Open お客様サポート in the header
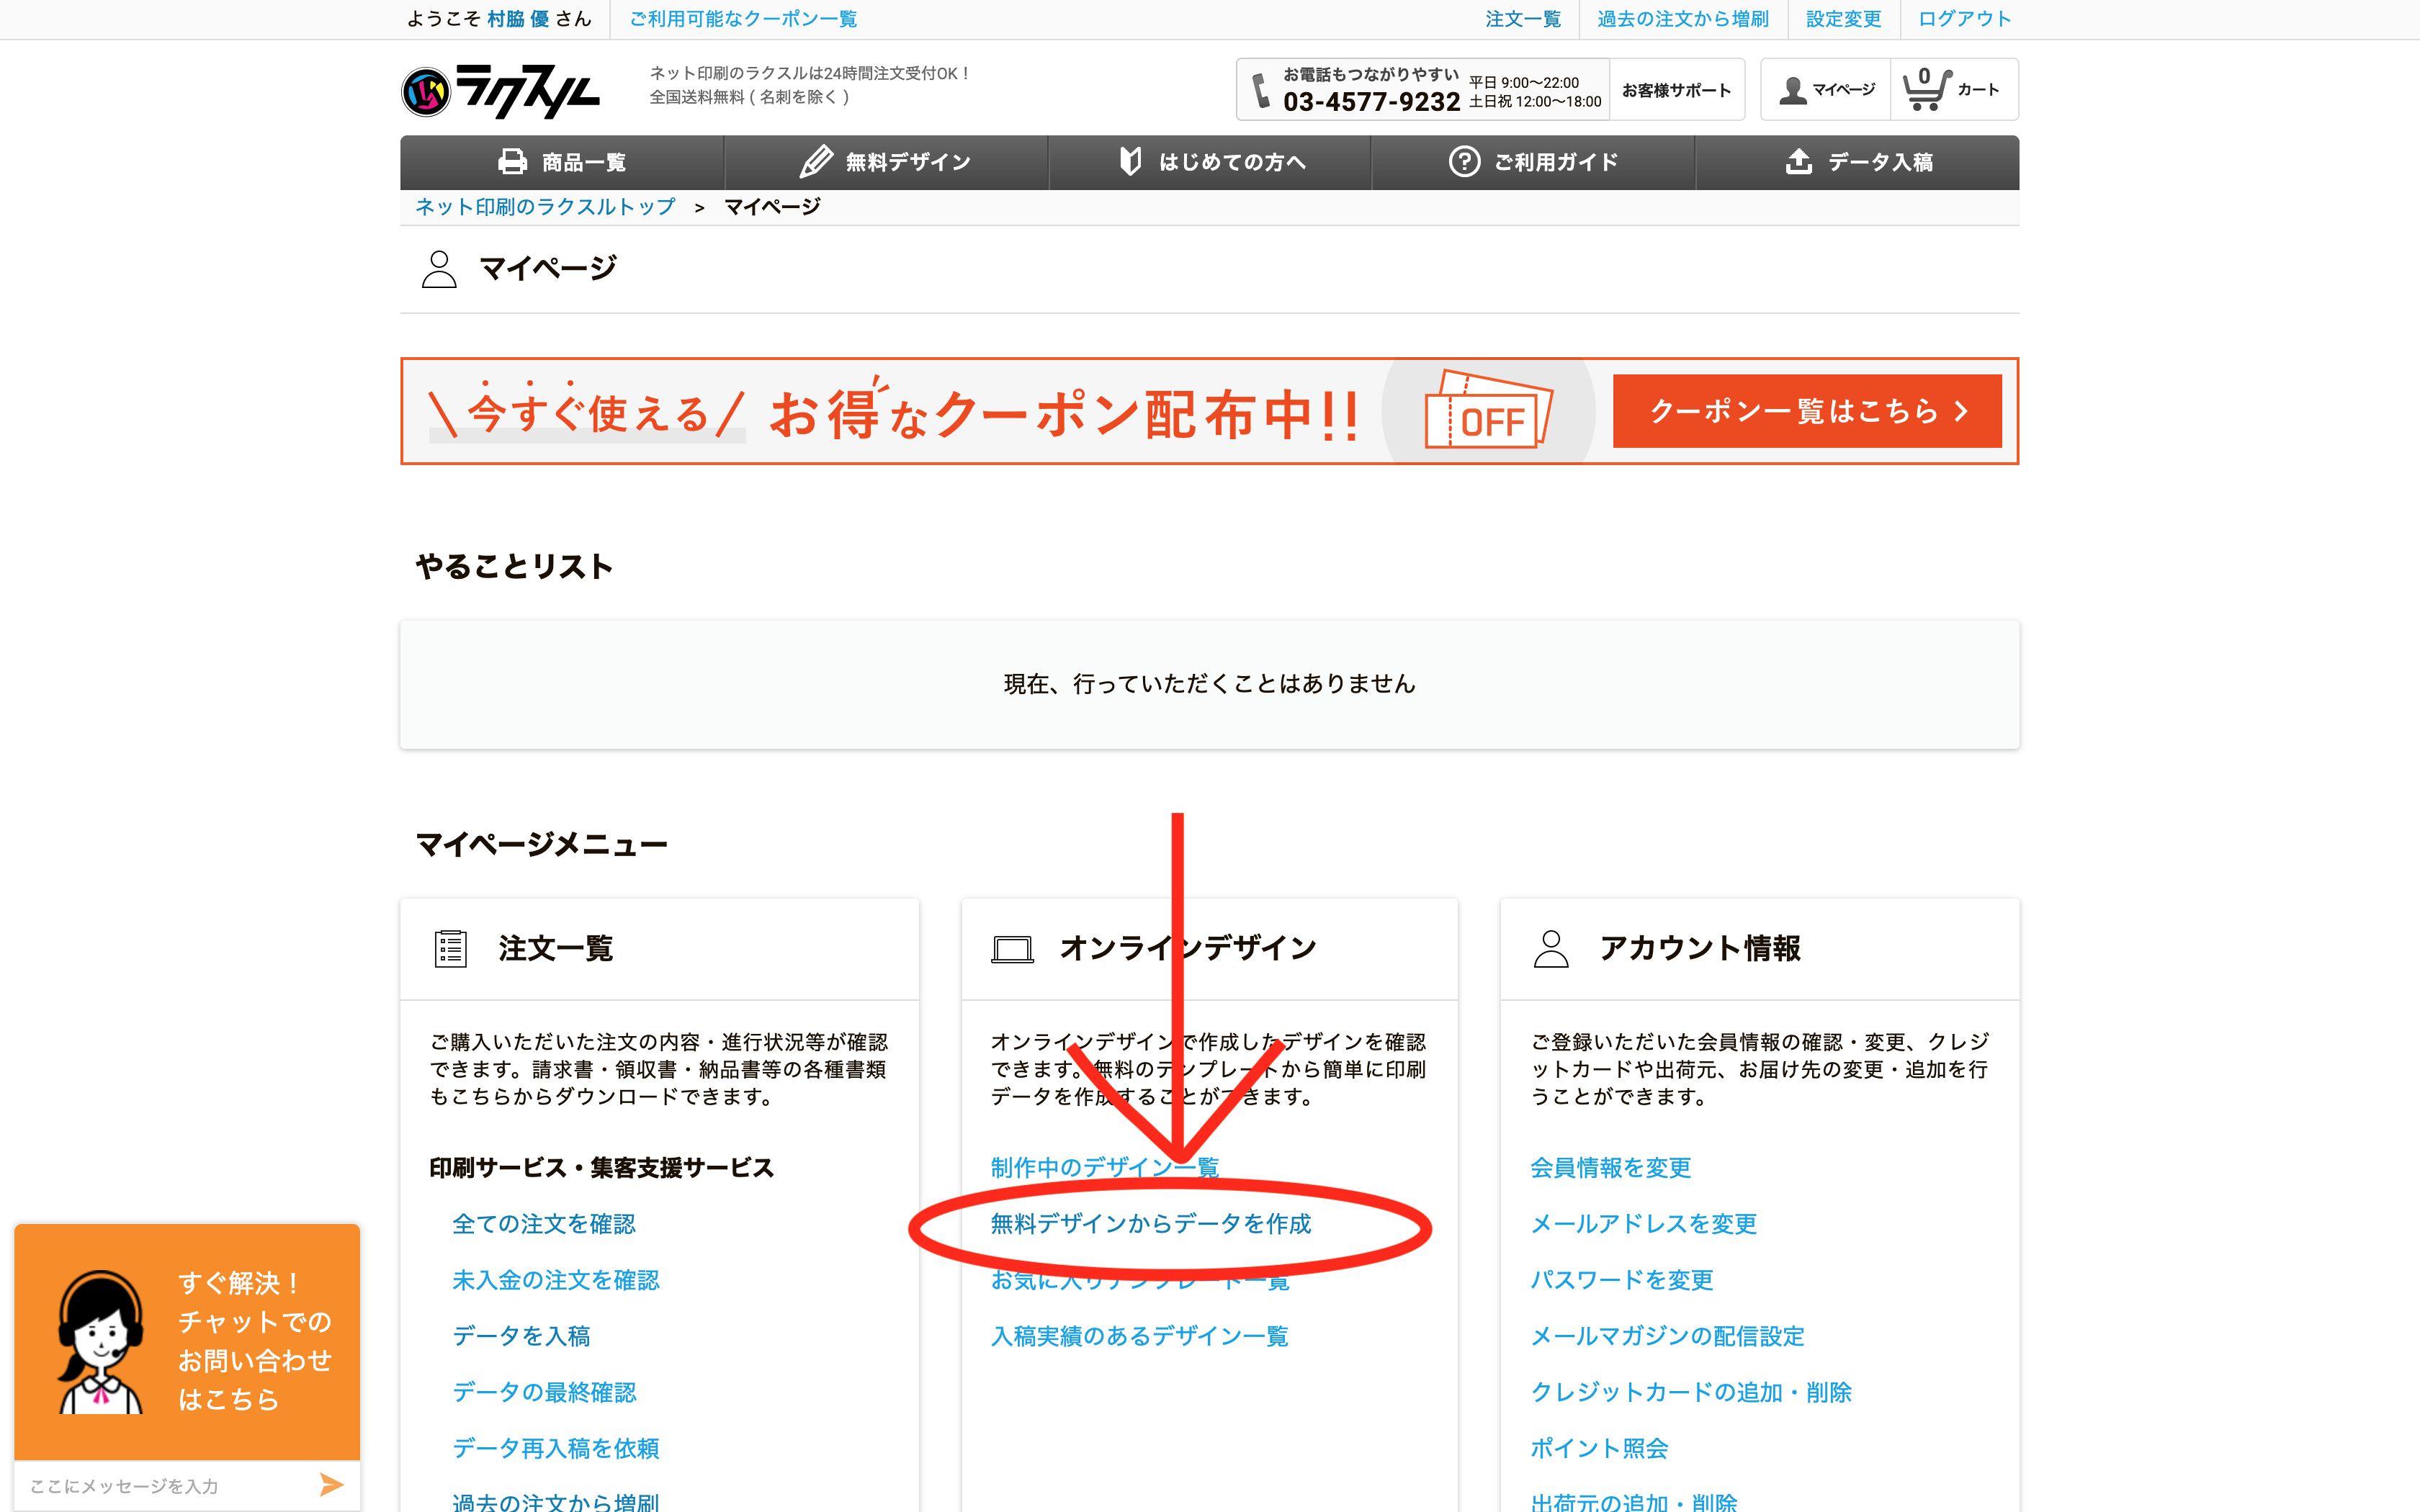Screen dimensions: 2420x1512 (x=1676, y=90)
